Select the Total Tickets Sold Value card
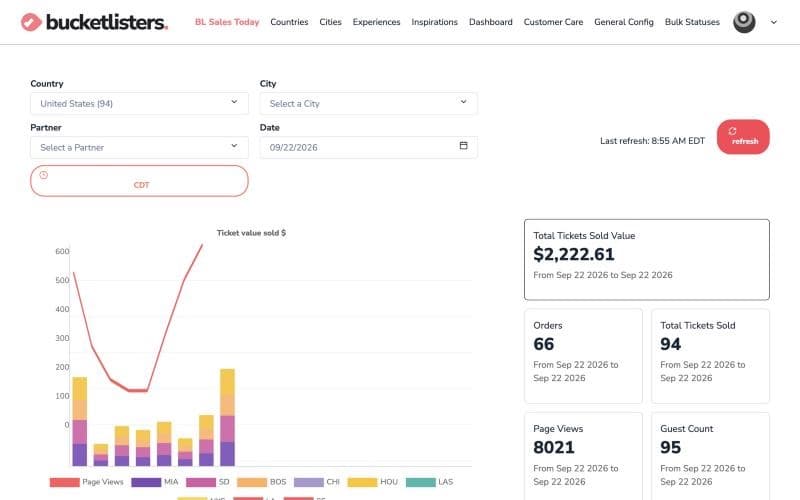Screen dimensions: 800x500 646,260
